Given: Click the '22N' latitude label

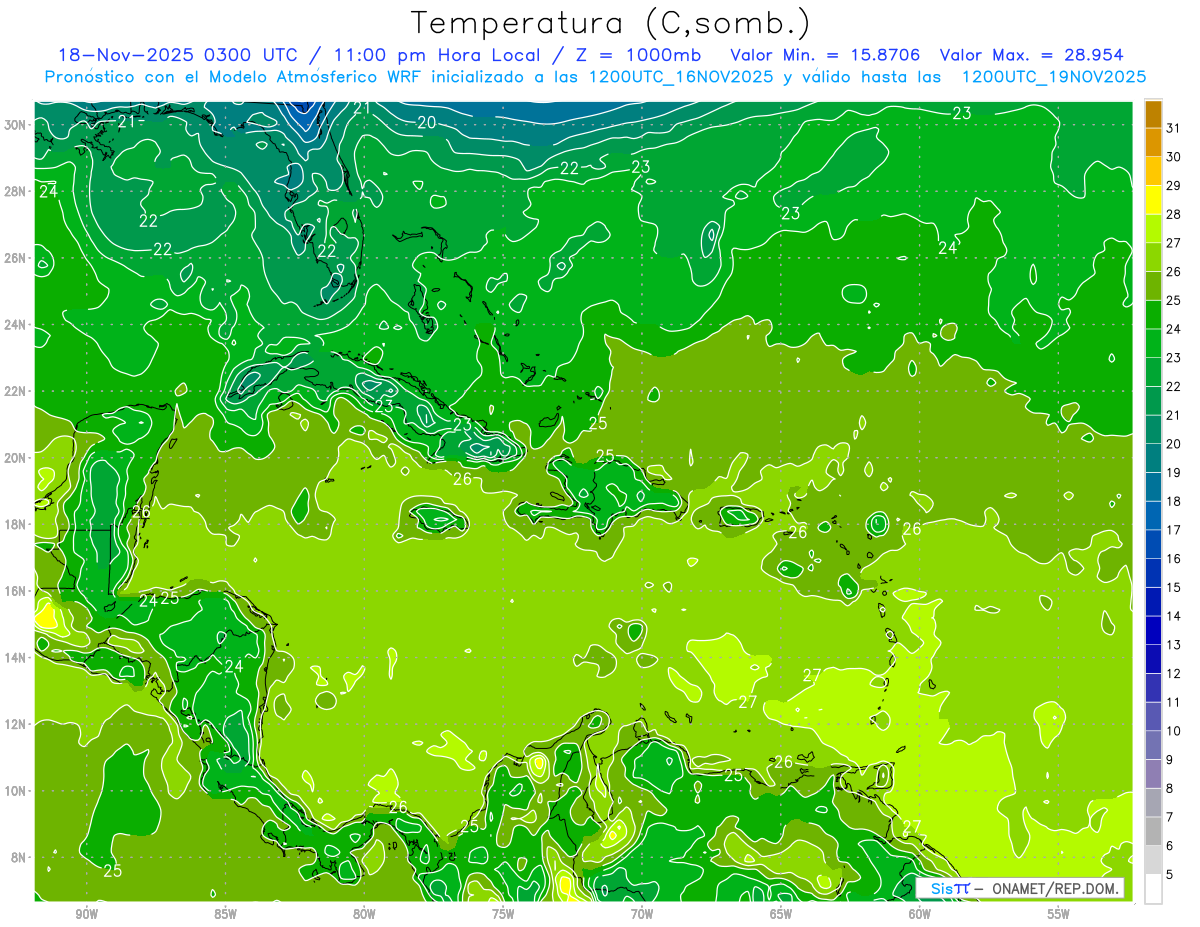Looking at the screenshot, I should point(14,391).
